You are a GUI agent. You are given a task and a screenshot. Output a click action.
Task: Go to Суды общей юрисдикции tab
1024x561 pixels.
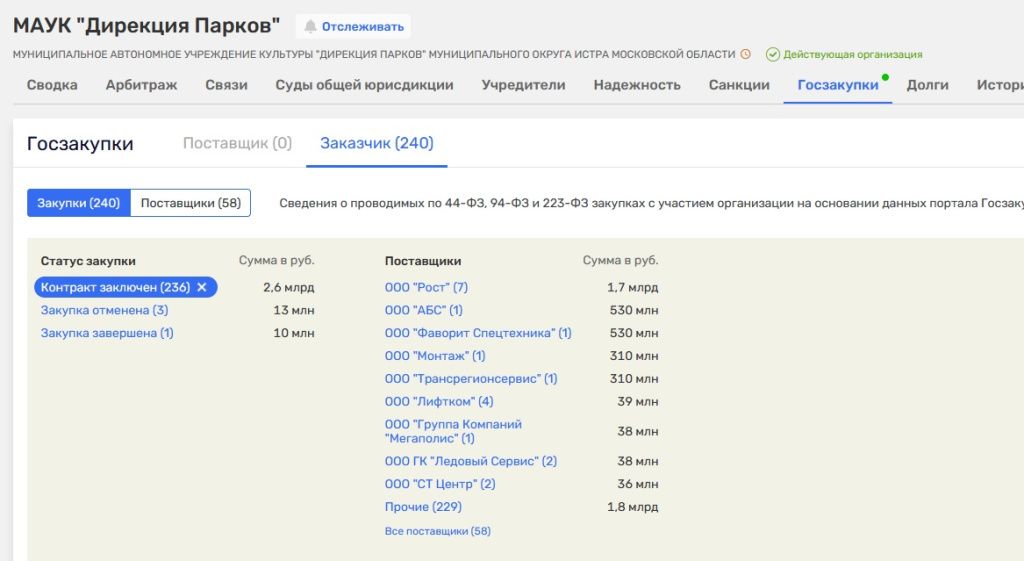(364, 85)
